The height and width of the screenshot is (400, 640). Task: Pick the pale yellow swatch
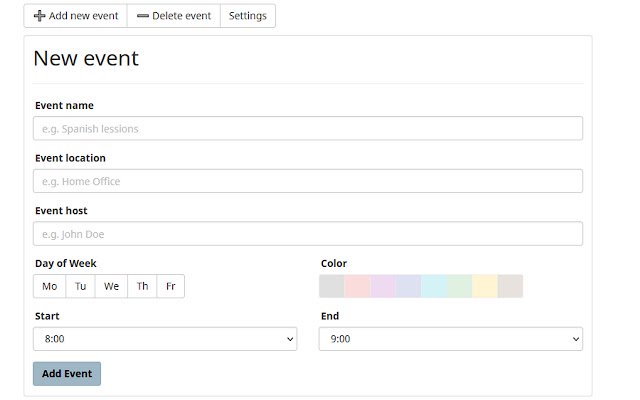pos(485,287)
